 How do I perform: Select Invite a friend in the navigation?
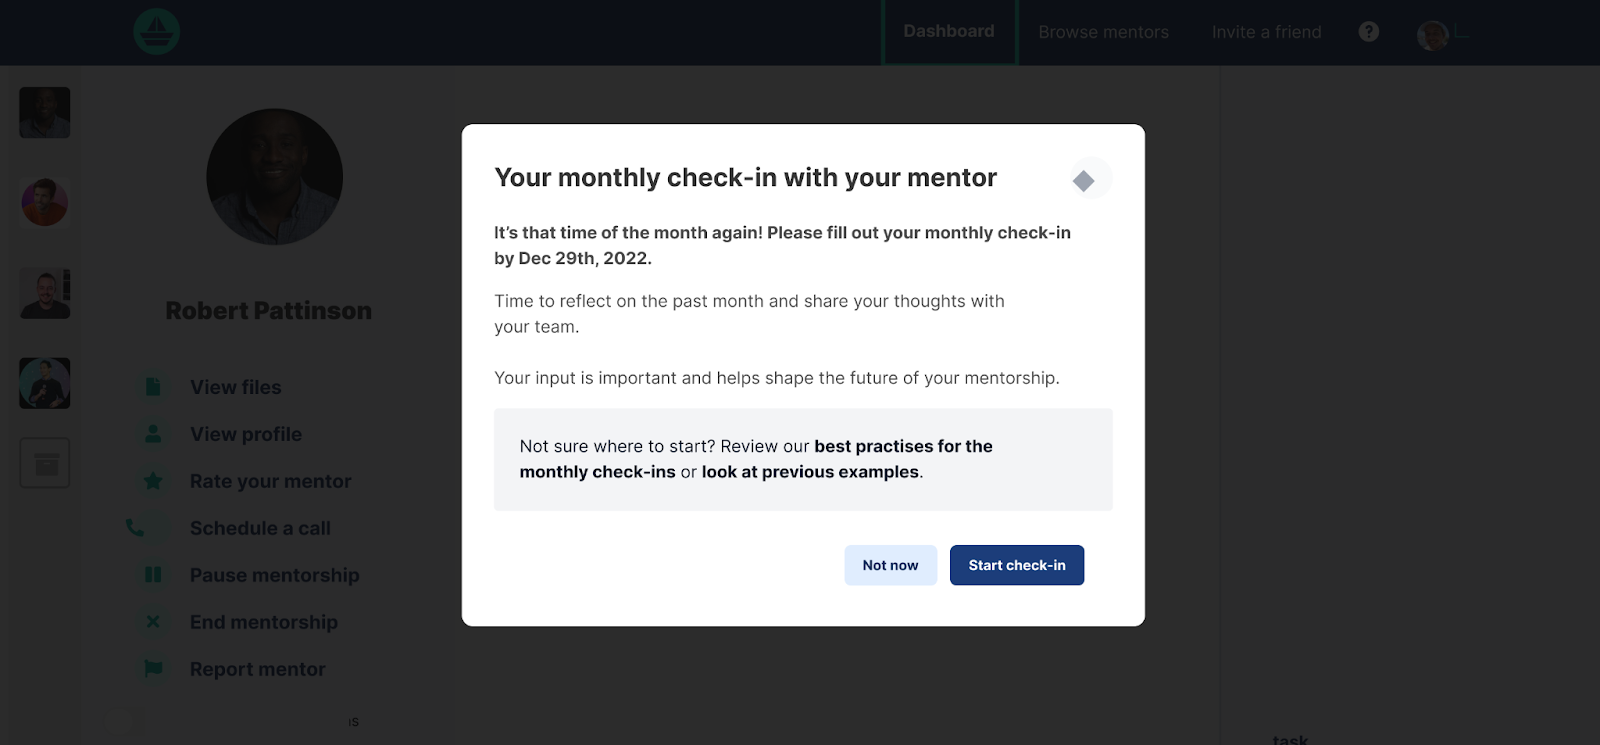coord(1266,32)
